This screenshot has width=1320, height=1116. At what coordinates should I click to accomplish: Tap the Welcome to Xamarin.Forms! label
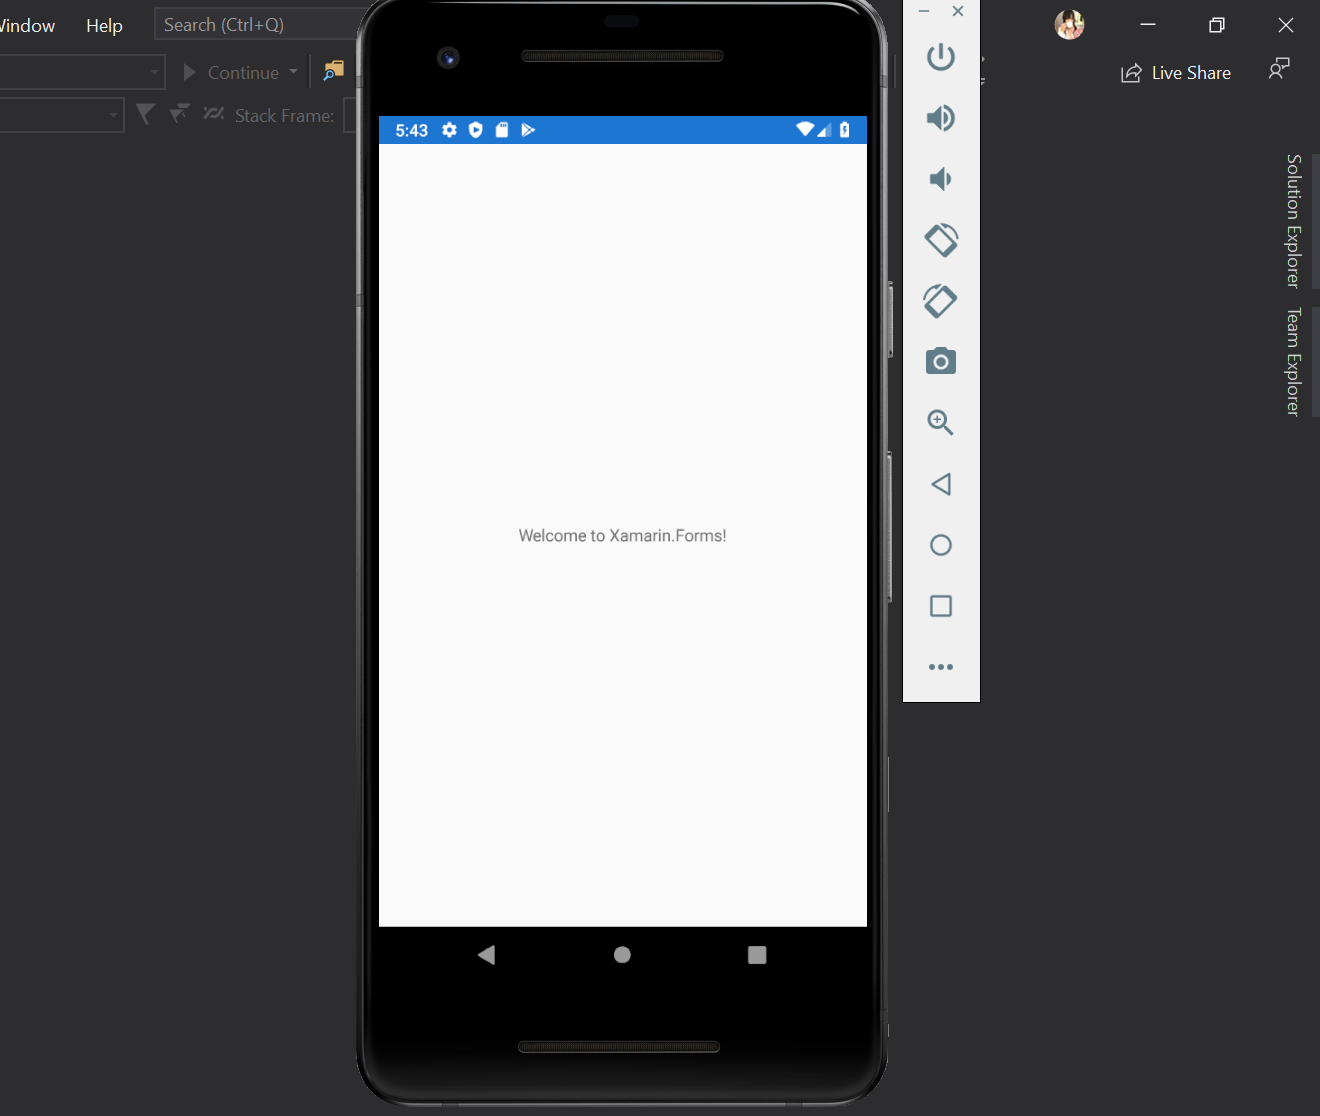622,536
